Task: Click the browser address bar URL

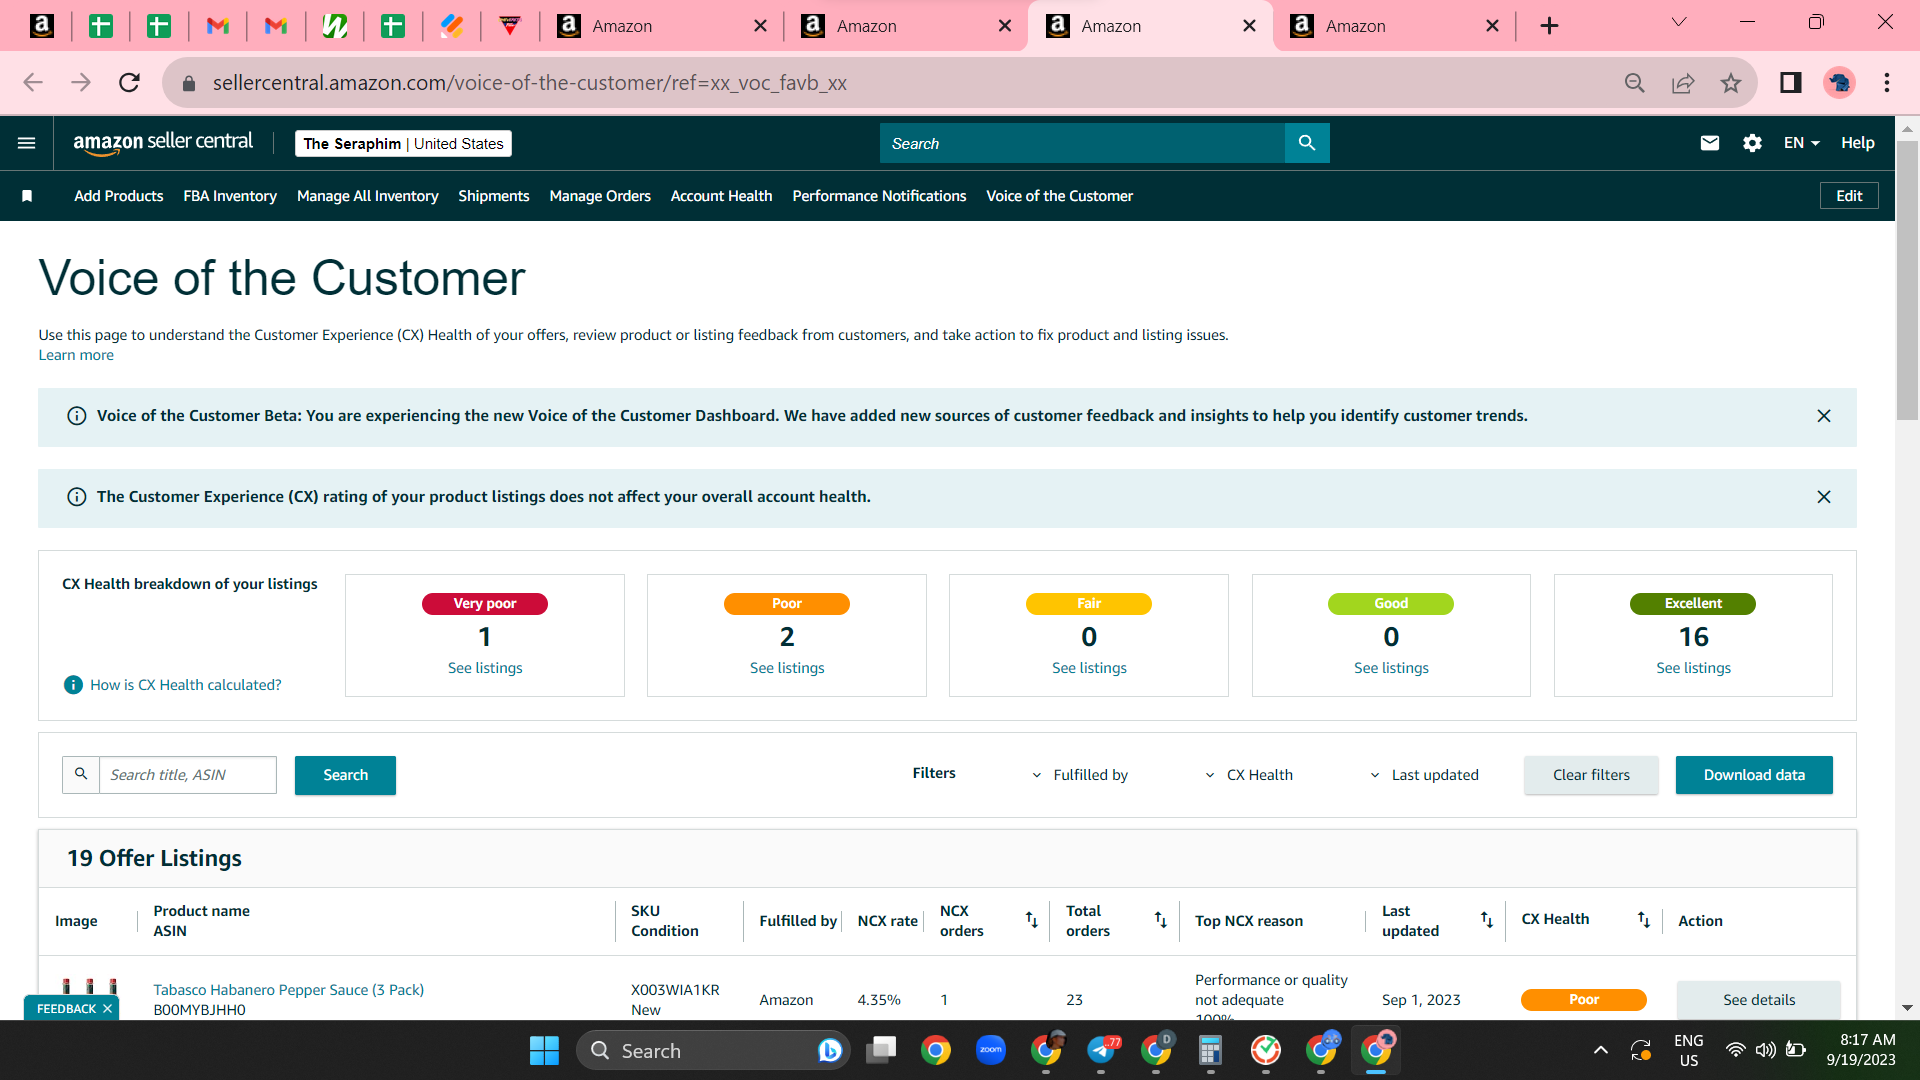Action: pos(530,83)
